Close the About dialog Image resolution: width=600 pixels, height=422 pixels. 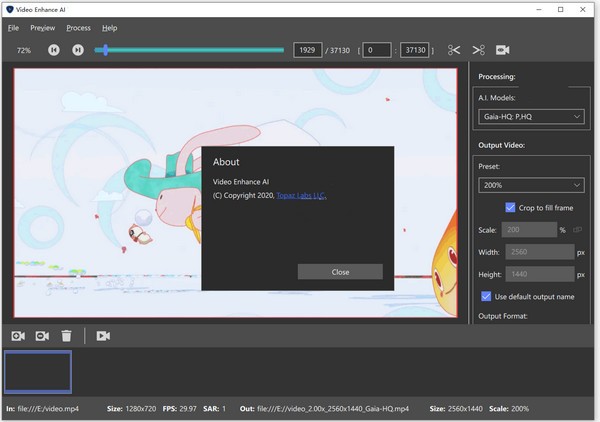(340, 272)
